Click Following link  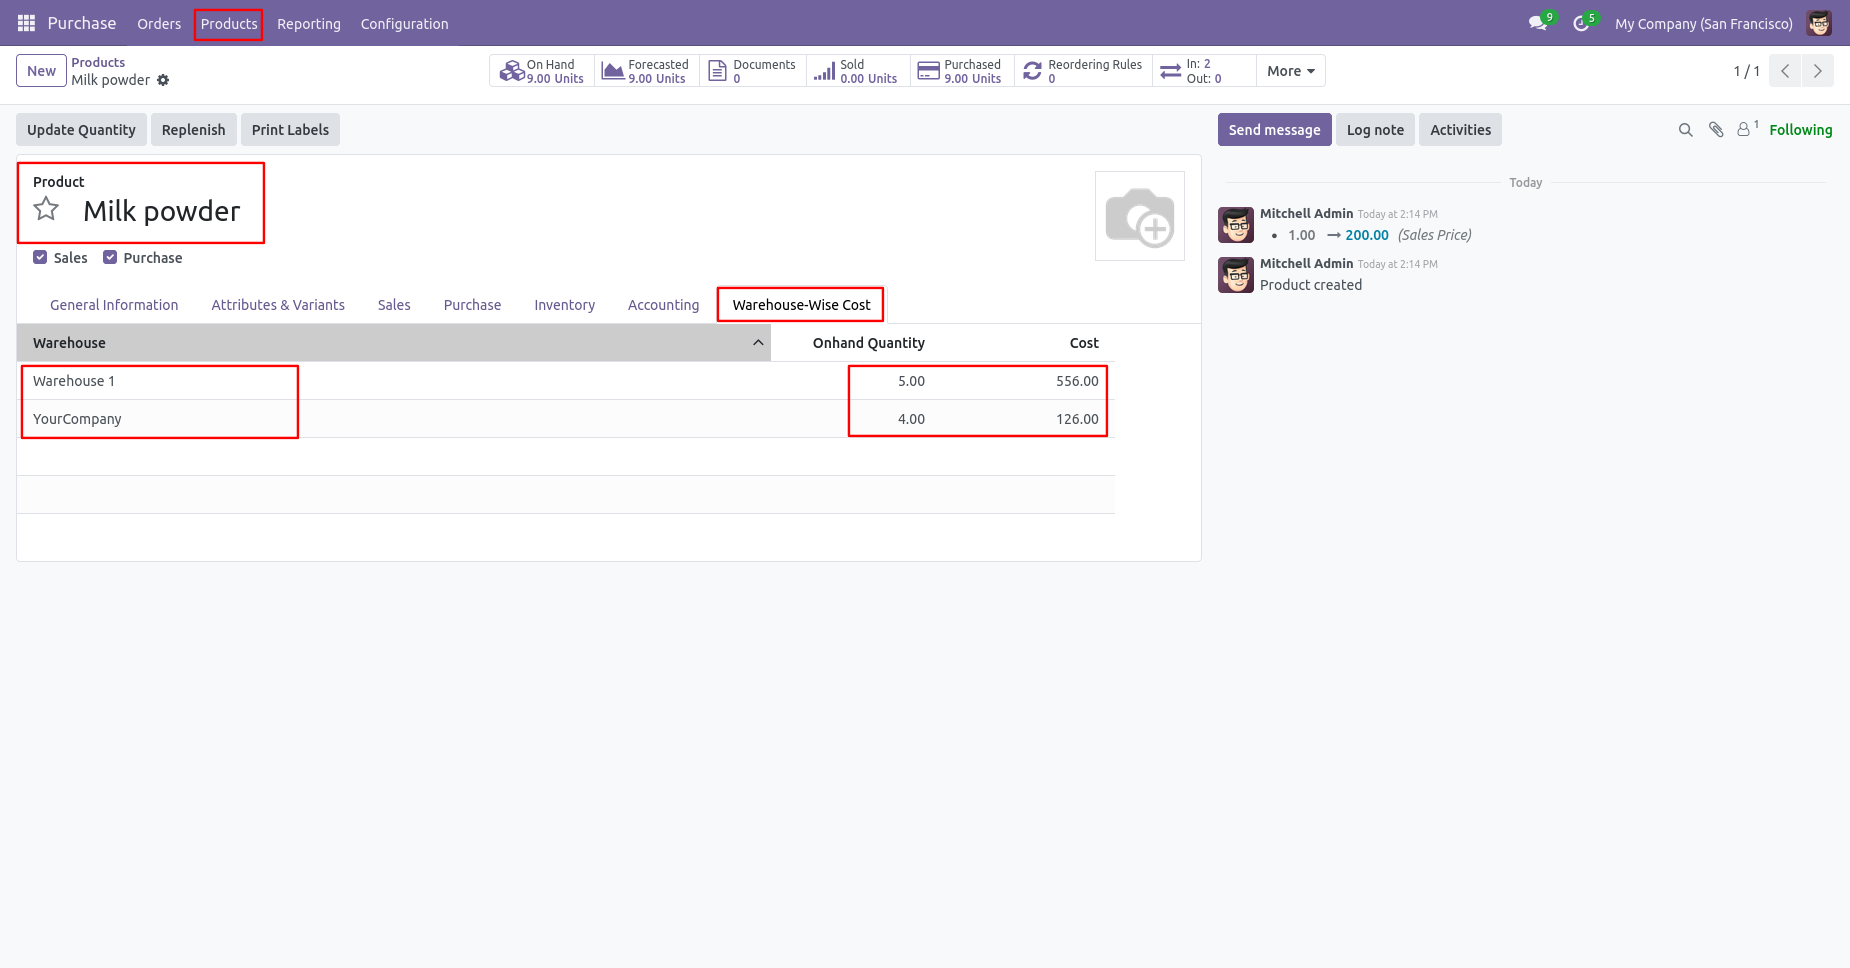click(1800, 130)
